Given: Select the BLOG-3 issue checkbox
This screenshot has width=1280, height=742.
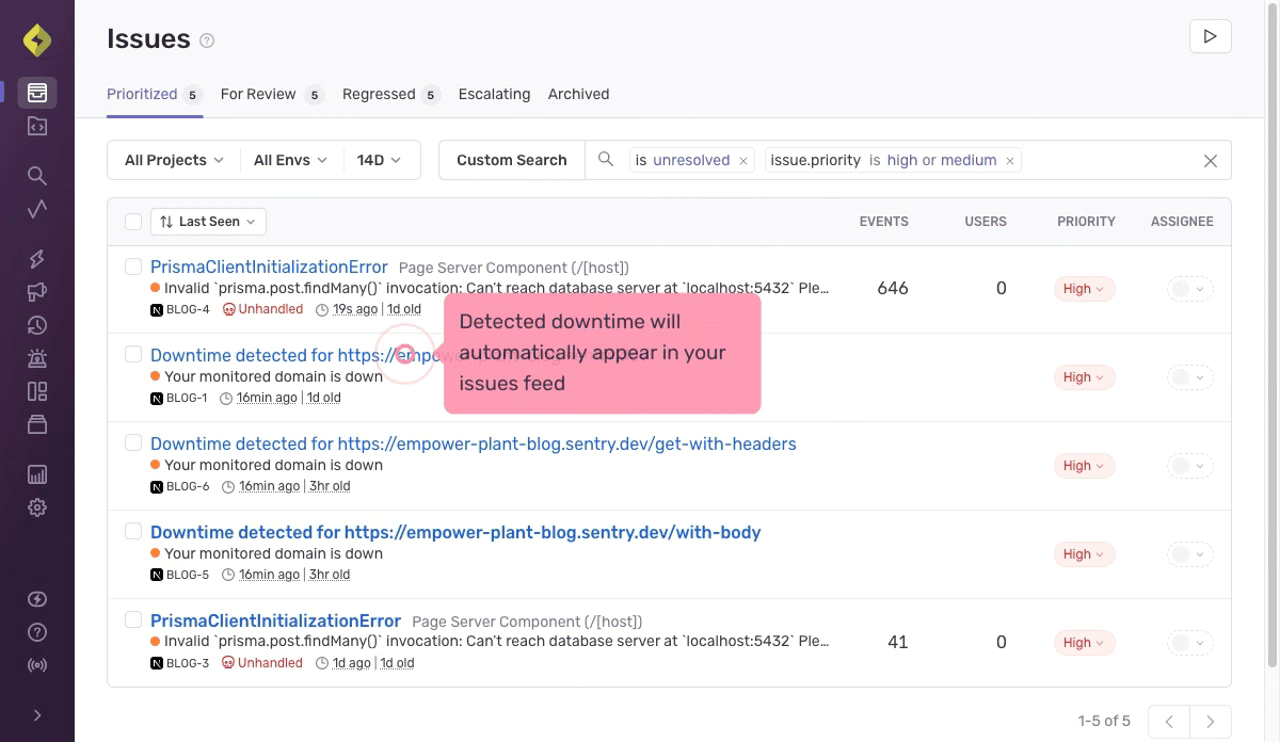Looking at the screenshot, I should [x=133, y=620].
